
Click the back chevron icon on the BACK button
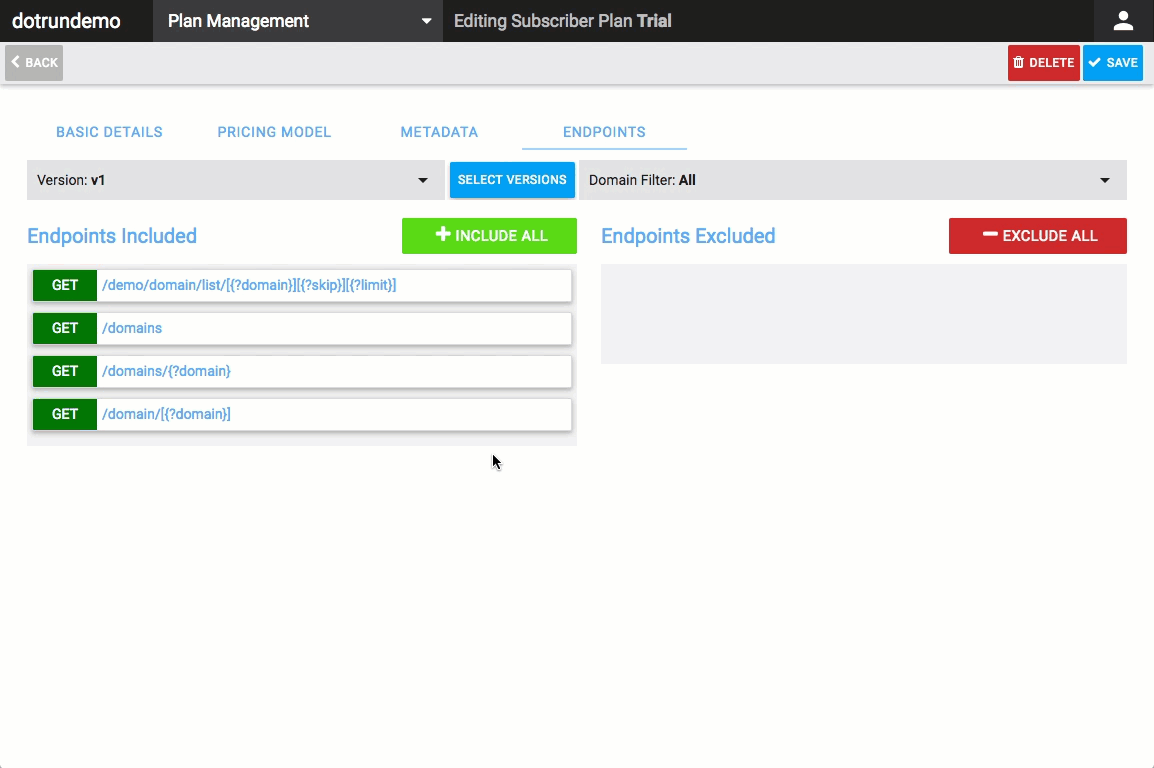(15, 62)
